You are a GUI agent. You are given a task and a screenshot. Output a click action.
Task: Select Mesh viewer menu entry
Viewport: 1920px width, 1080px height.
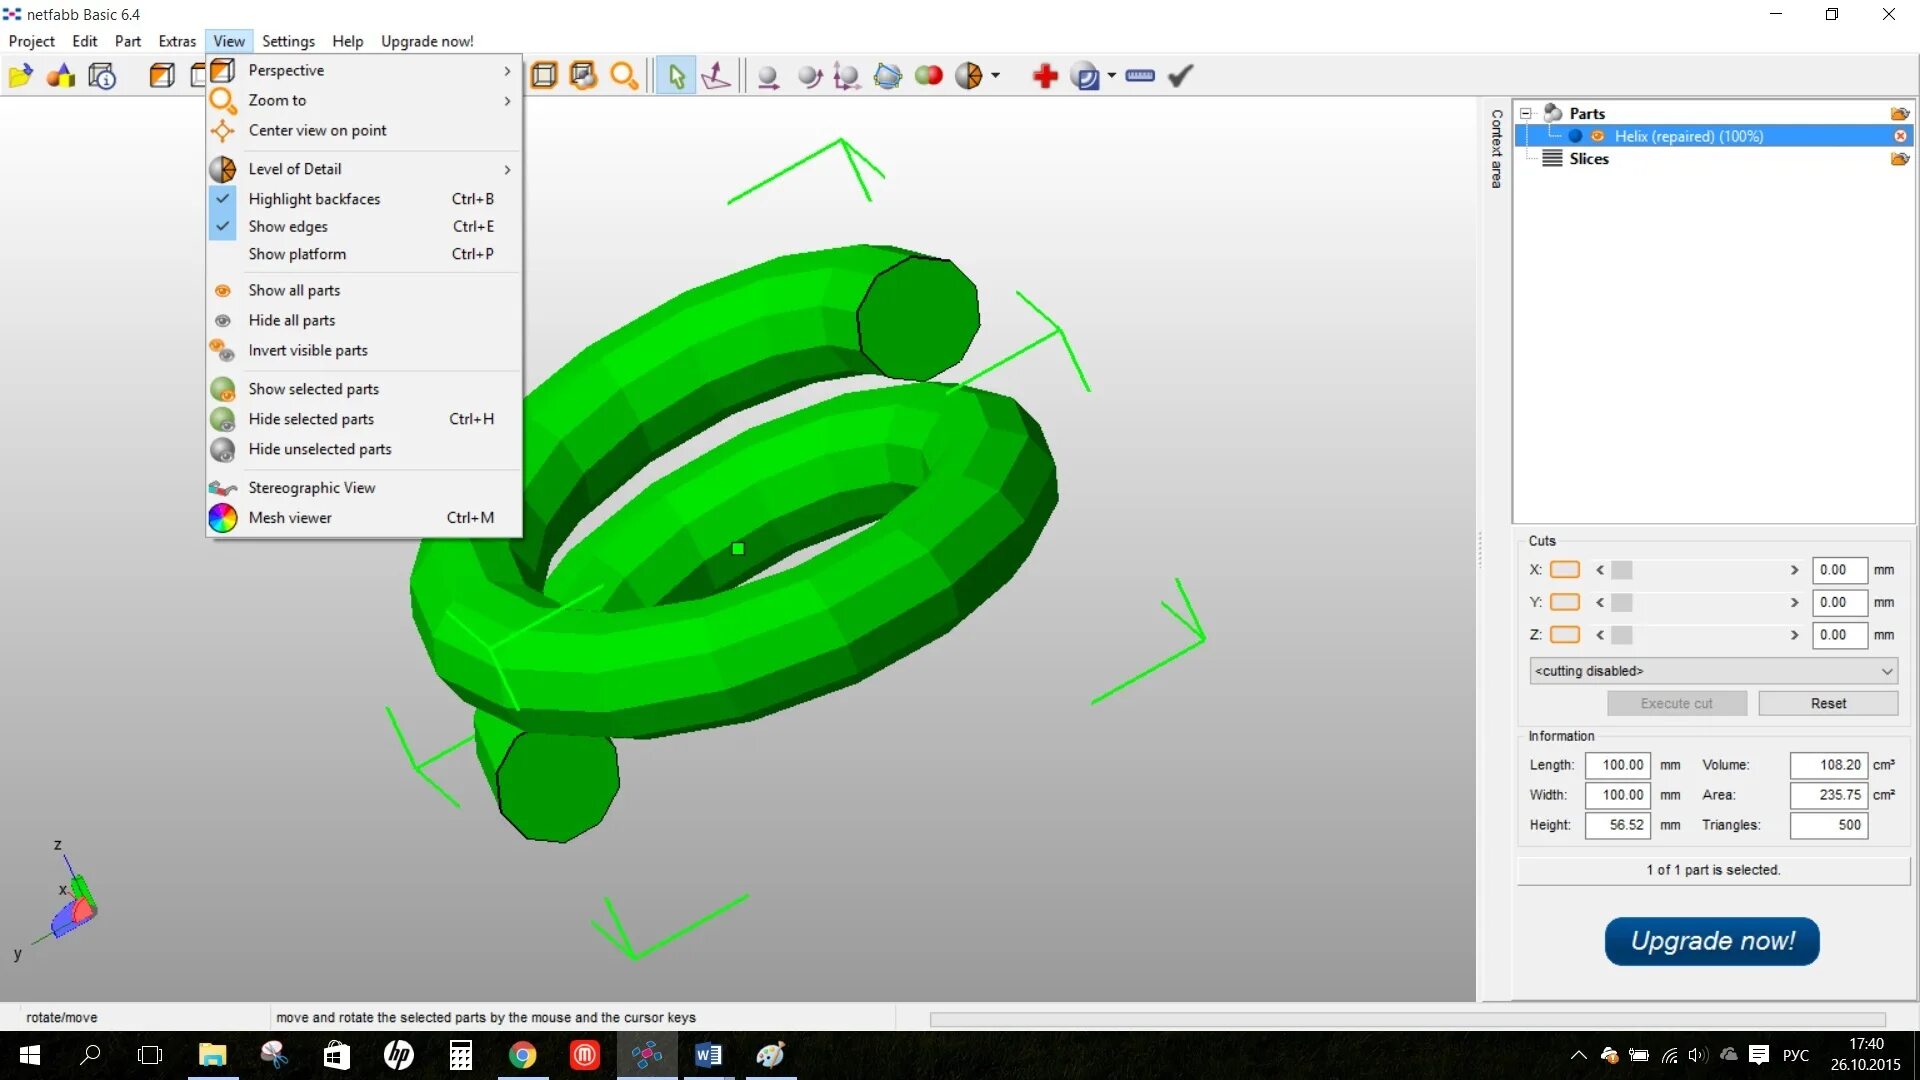[290, 518]
